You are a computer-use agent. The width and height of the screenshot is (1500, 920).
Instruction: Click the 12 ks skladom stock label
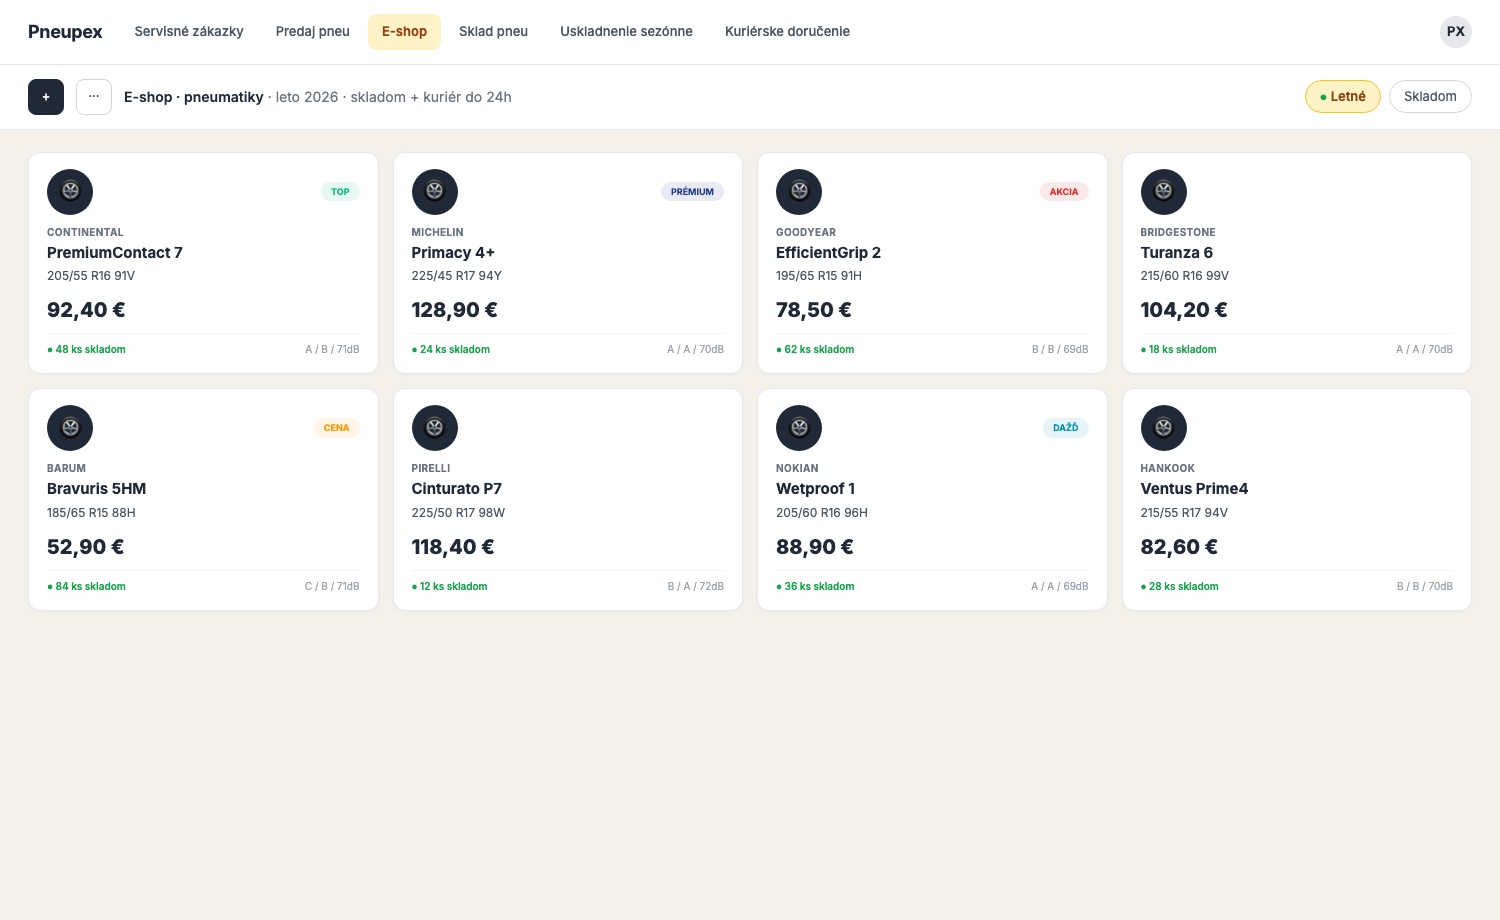point(450,587)
